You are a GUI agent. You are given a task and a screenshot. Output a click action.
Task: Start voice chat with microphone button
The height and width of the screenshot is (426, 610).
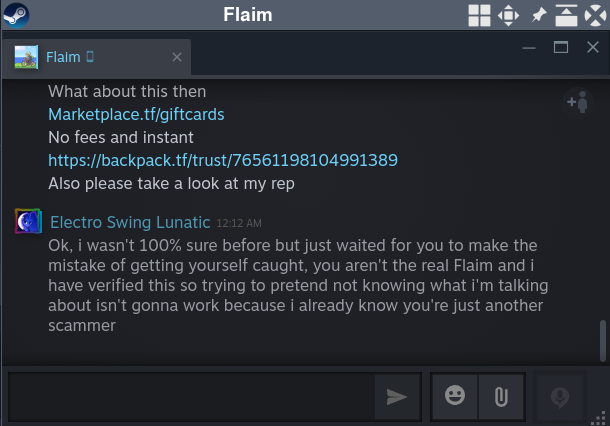coord(559,397)
